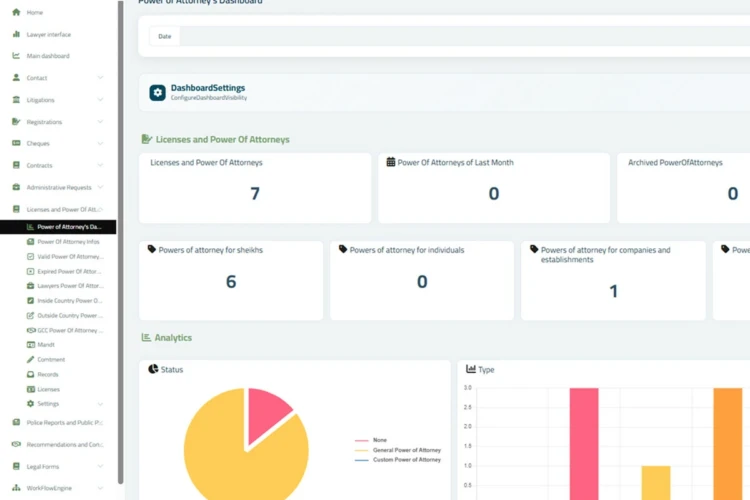Open the Comitment page
The image size is (750, 500).
(51, 359)
